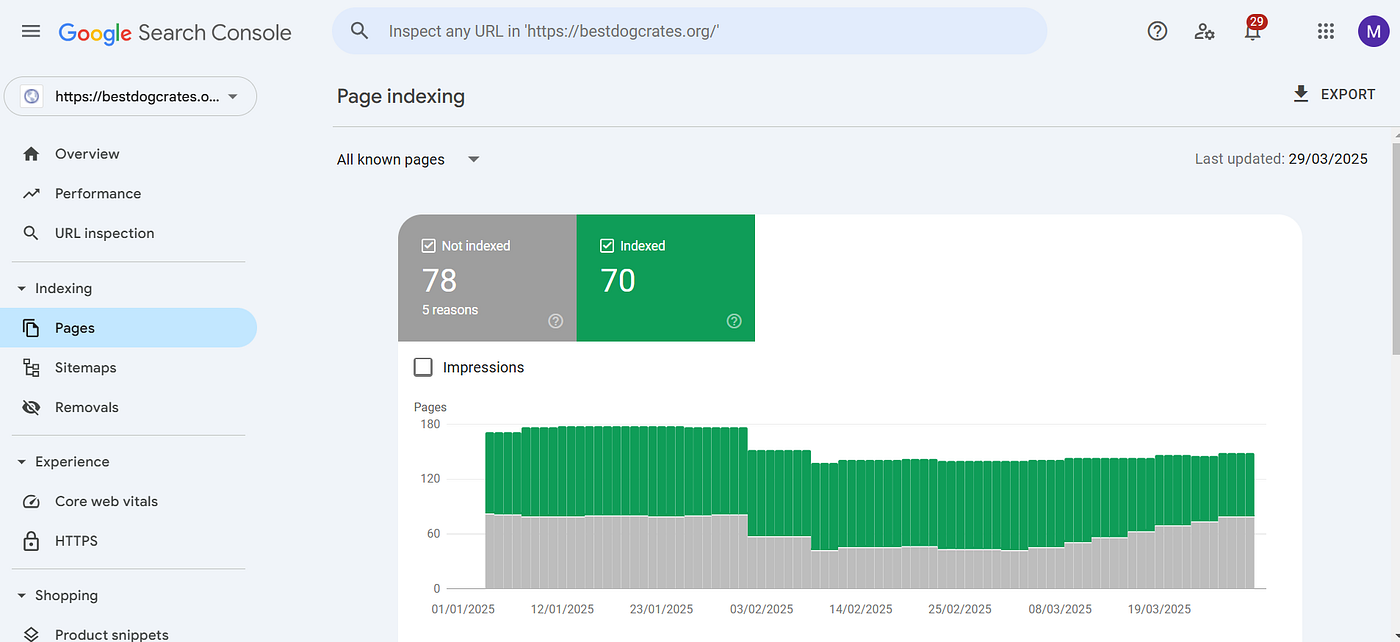The image size is (1400, 642).
Task: Collapse the Experience section
Action: [22, 462]
